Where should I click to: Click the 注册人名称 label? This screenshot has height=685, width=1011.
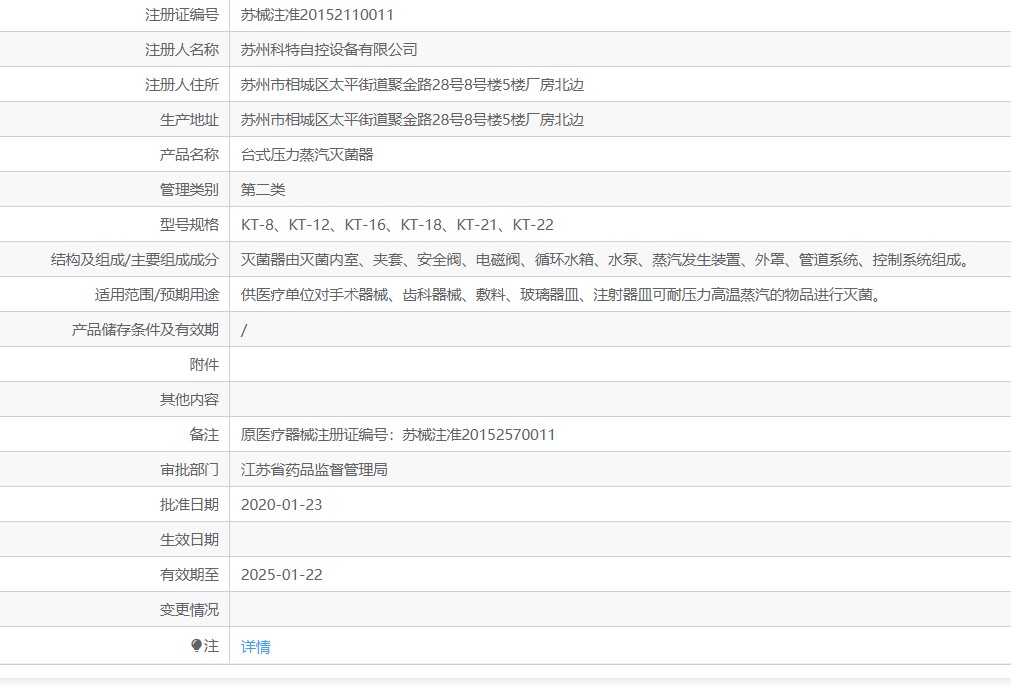click(182, 50)
